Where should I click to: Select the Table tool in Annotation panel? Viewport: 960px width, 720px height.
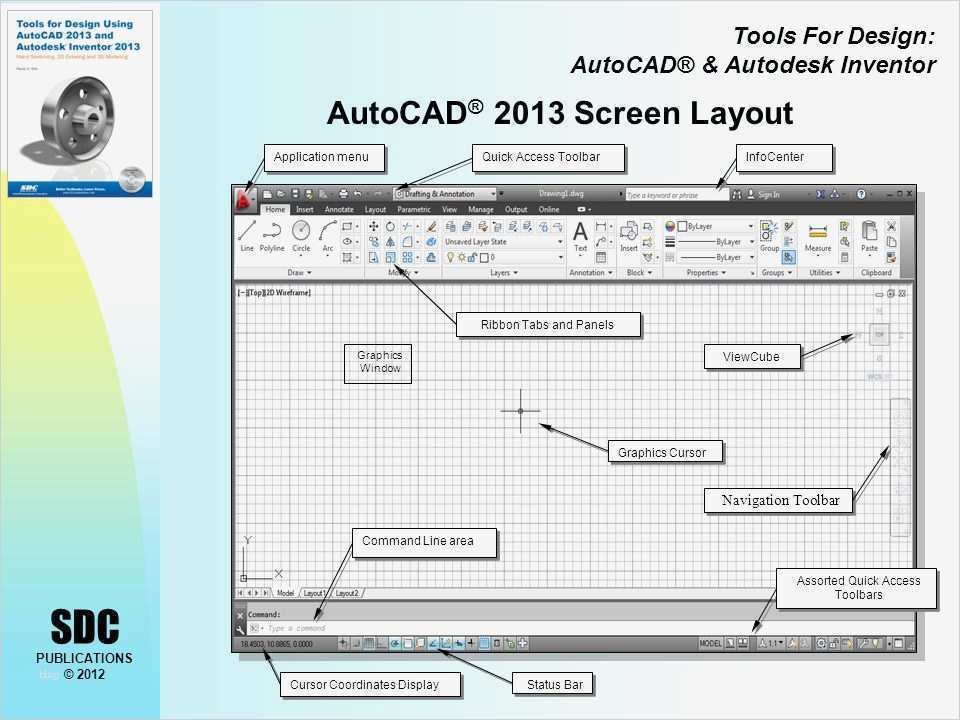(x=601, y=258)
